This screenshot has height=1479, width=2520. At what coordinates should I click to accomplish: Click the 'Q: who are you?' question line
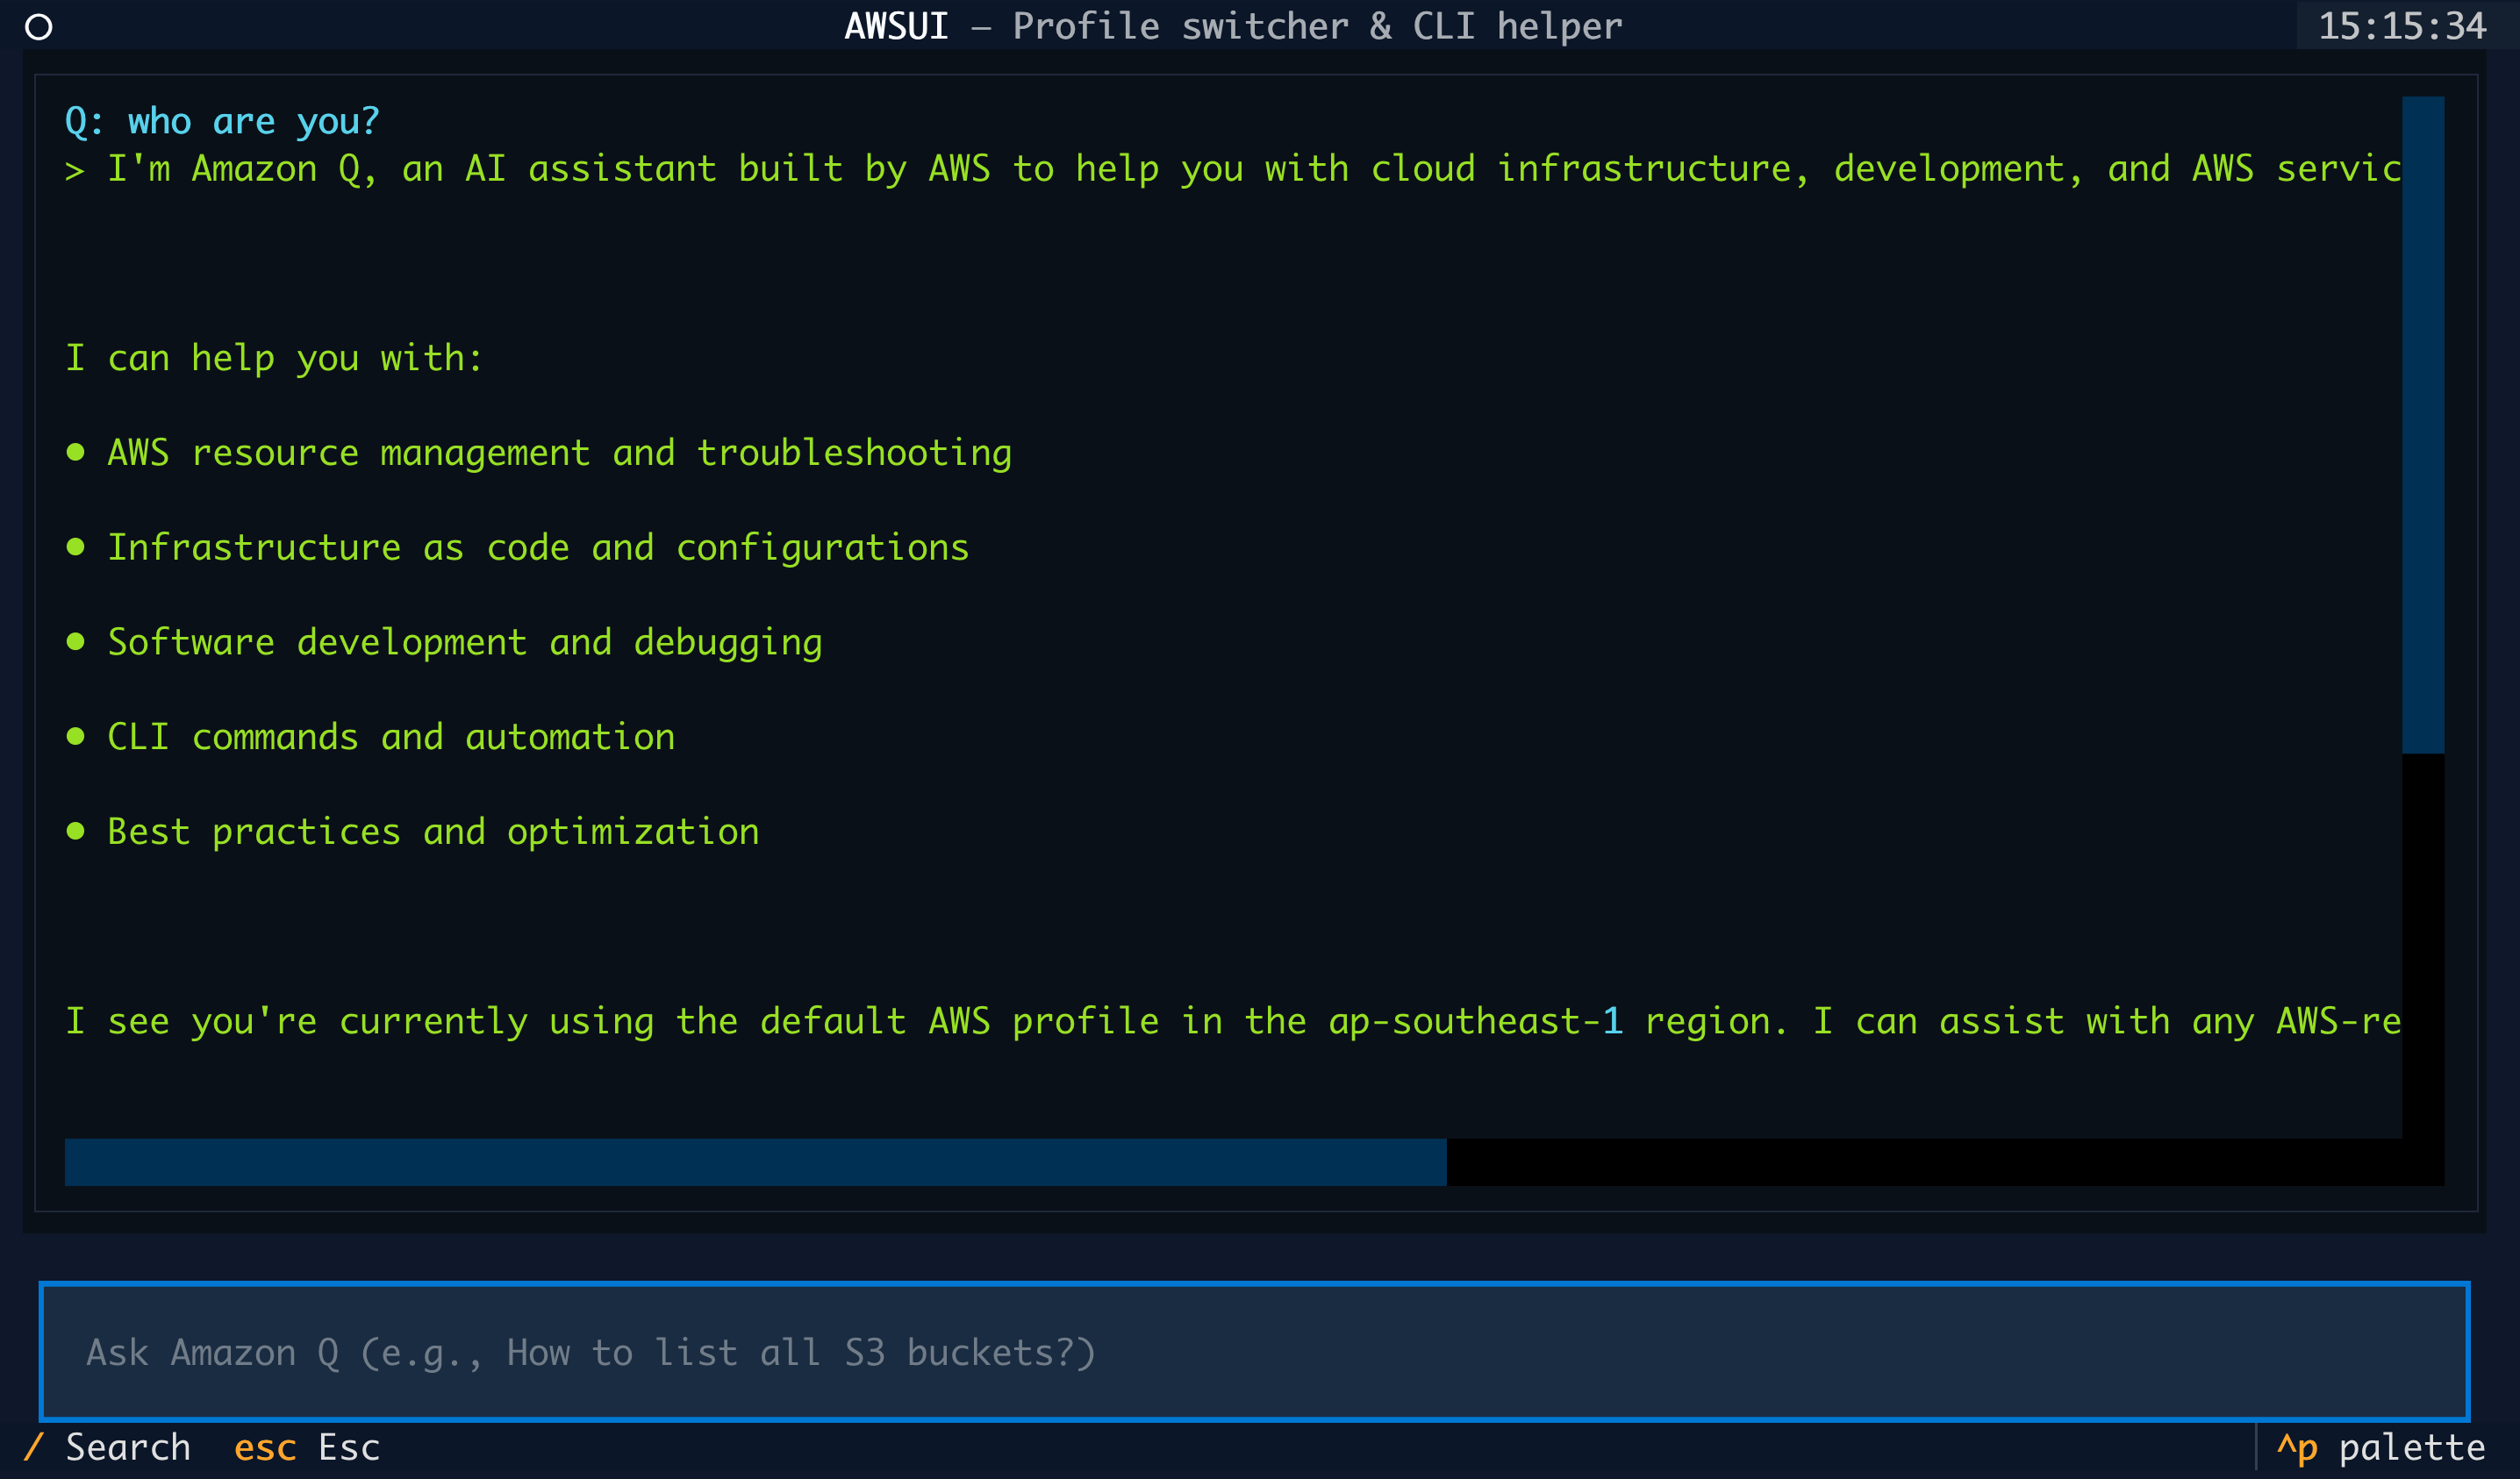coord(222,121)
